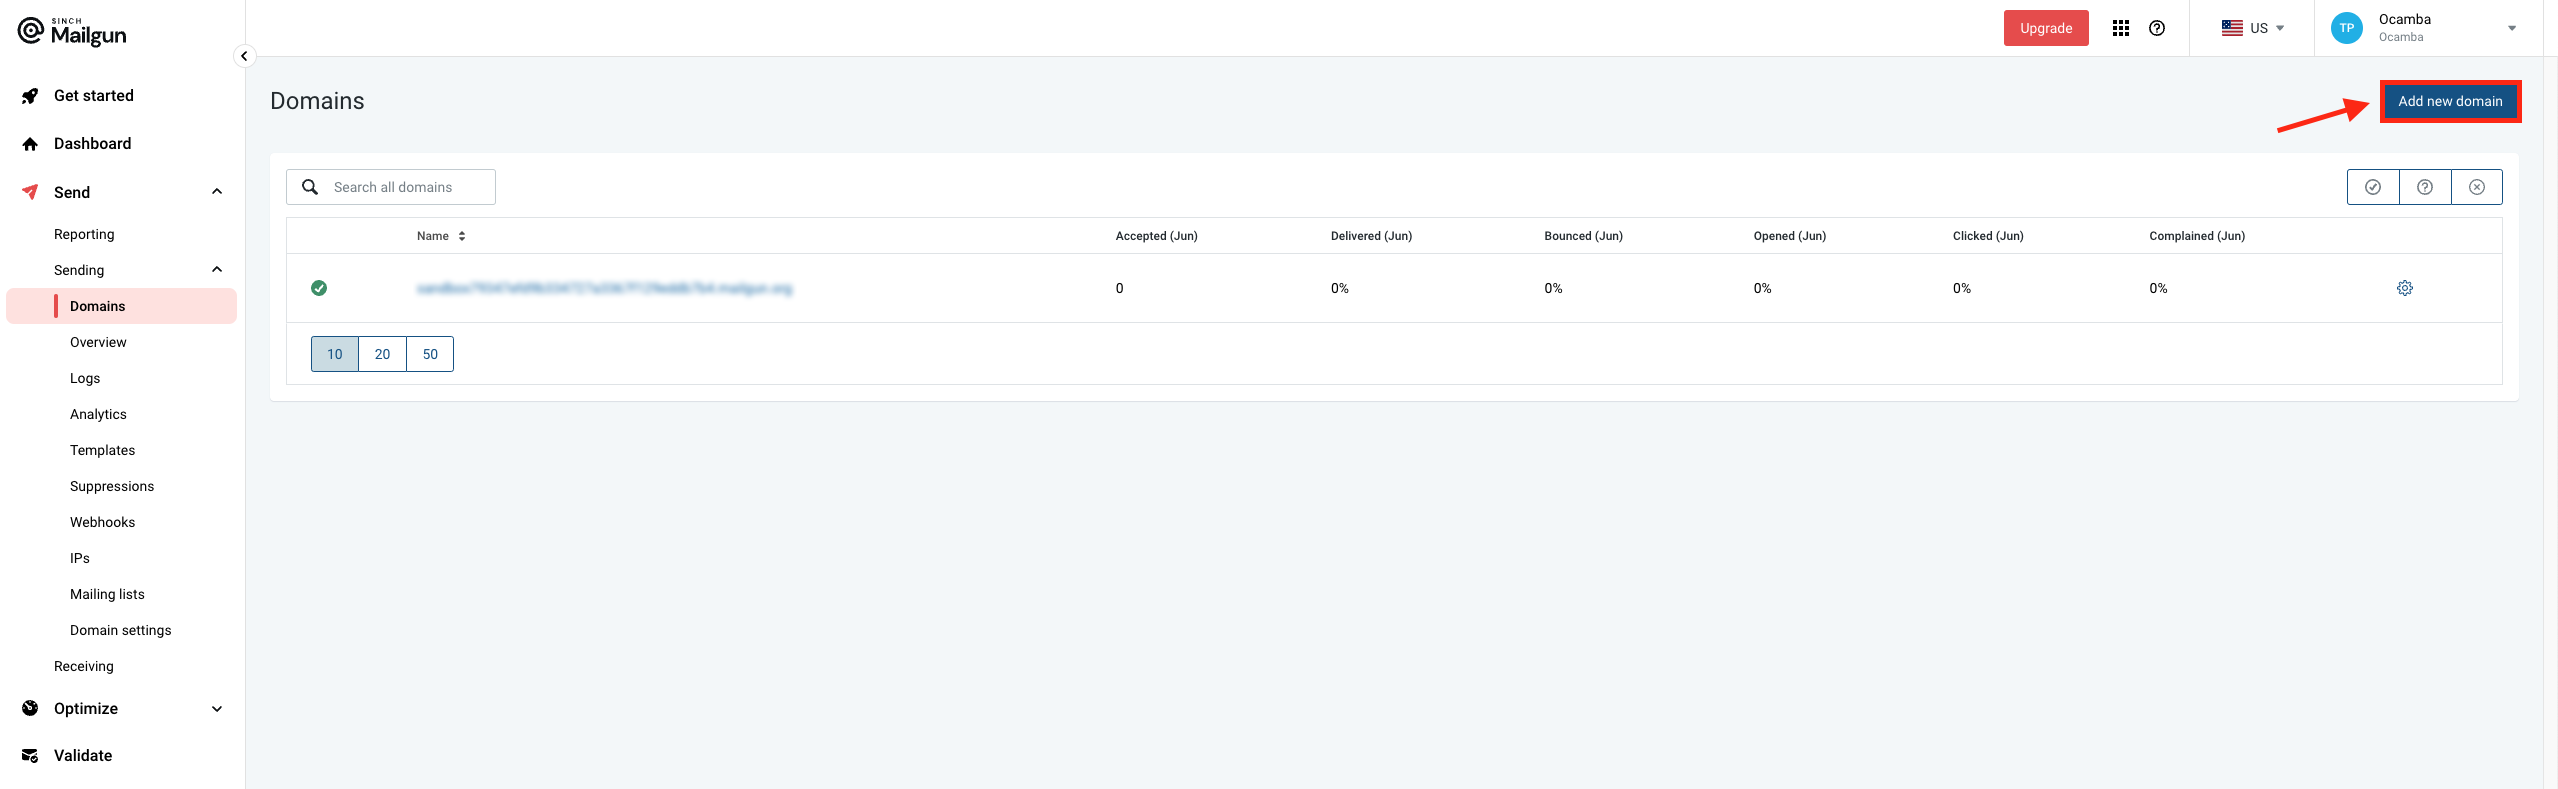
Task: Click the Accepted (Jun) column header
Action: pos(1156,236)
